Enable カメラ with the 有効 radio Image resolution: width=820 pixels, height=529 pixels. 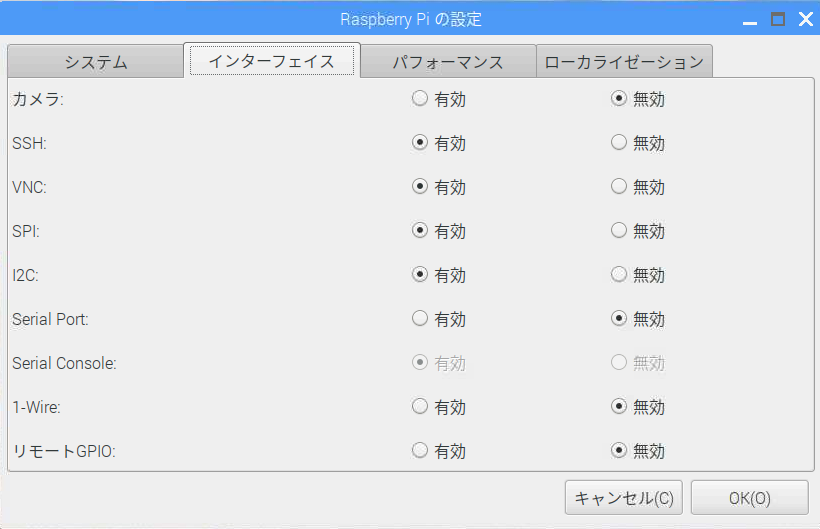420,98
